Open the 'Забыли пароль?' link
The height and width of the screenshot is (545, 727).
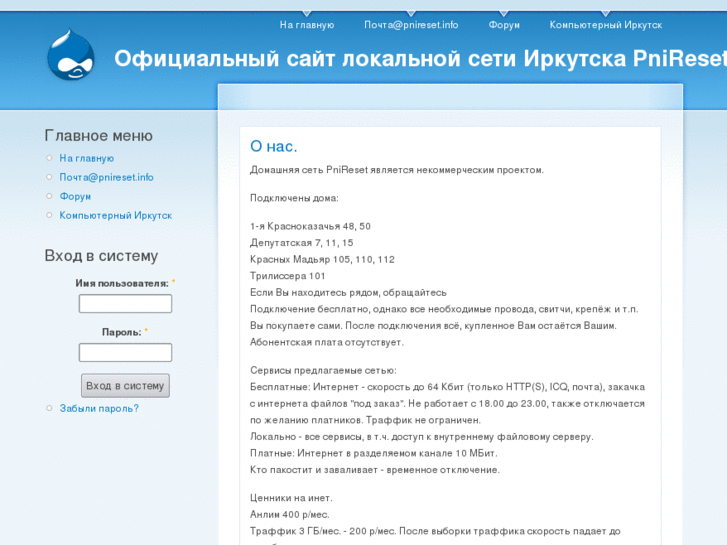[x=99, y=409]
